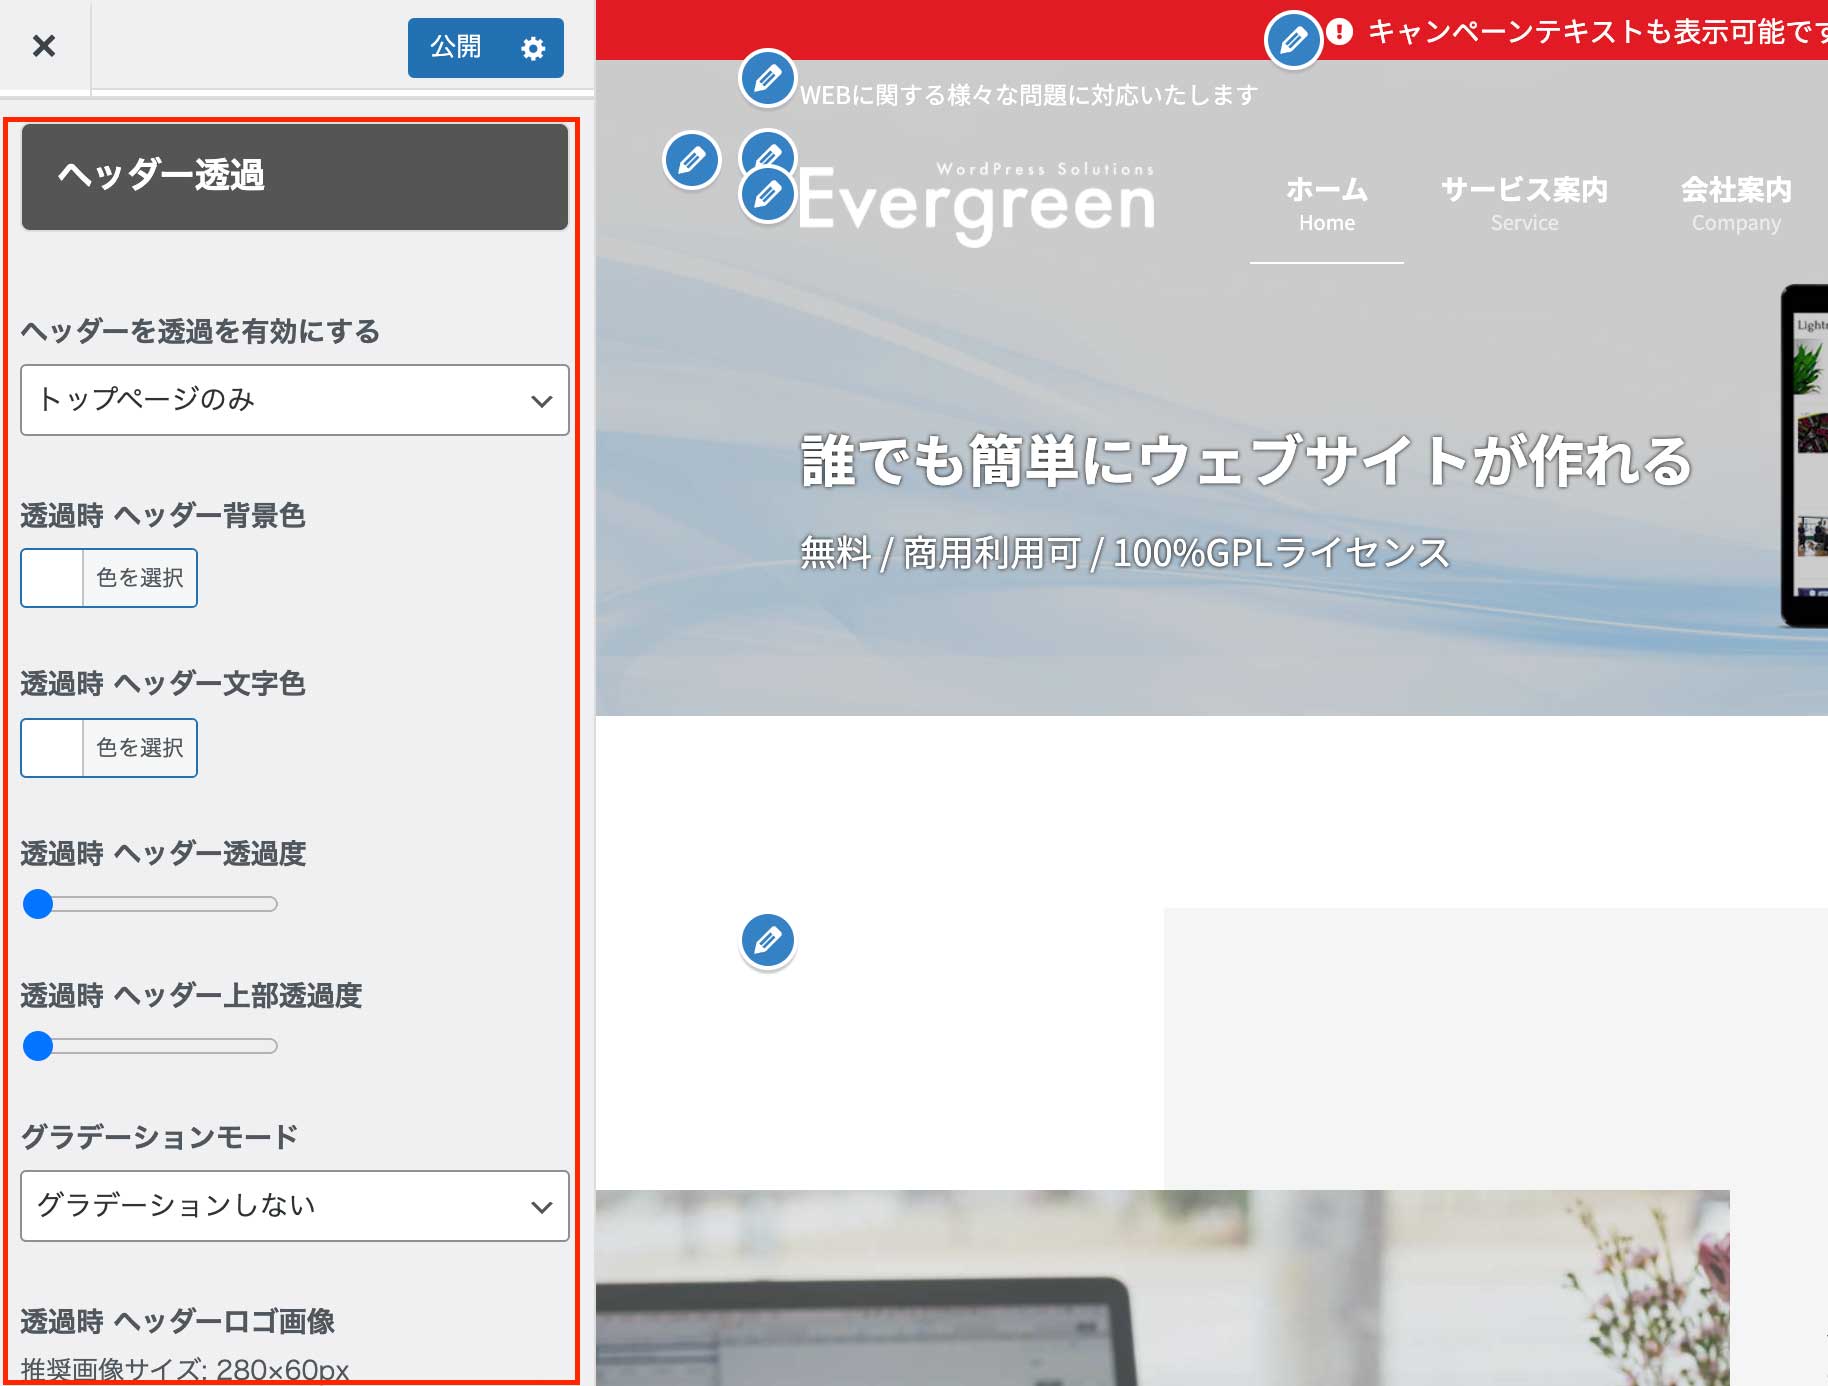1828x1386 pixels.
Task: Open the ヘッダーを透過を有効にする dropdown
Action: tap(295, 400)
